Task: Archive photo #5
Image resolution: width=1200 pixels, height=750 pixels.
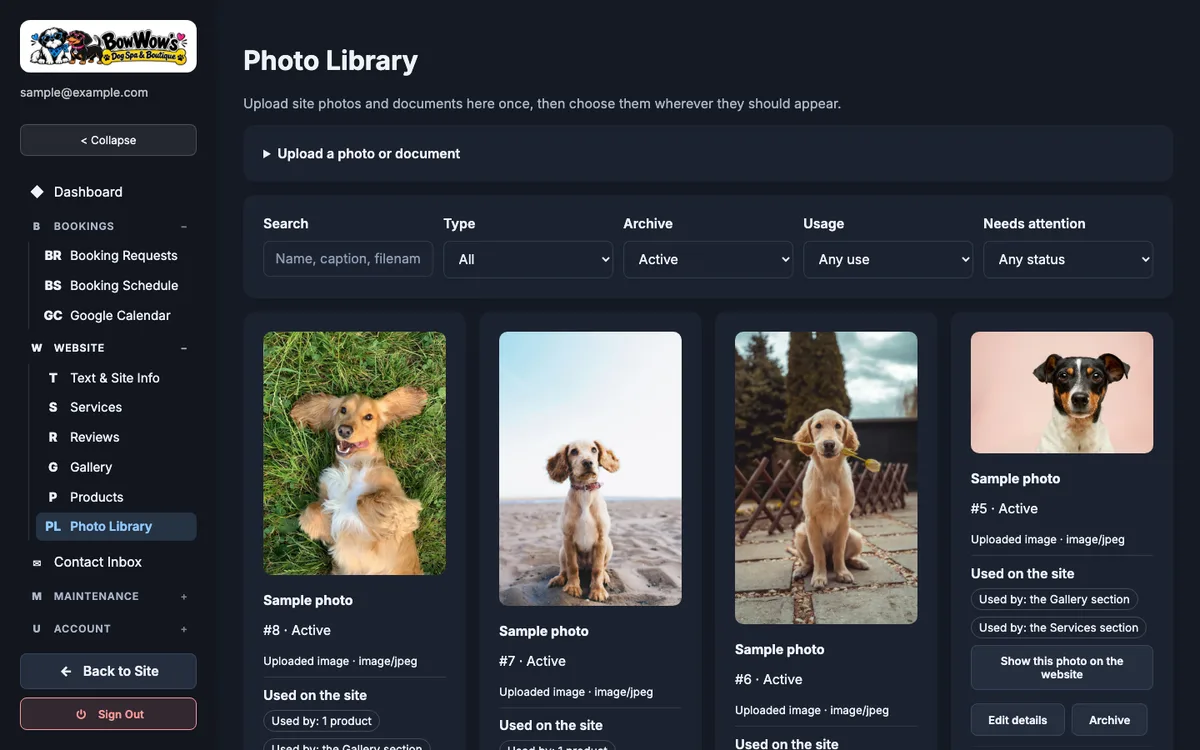Action: 1110,720
